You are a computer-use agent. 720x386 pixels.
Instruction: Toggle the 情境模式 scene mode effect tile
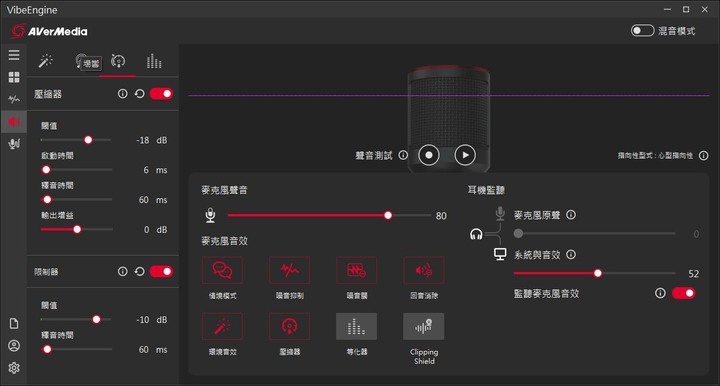click(x=222, y=270)
